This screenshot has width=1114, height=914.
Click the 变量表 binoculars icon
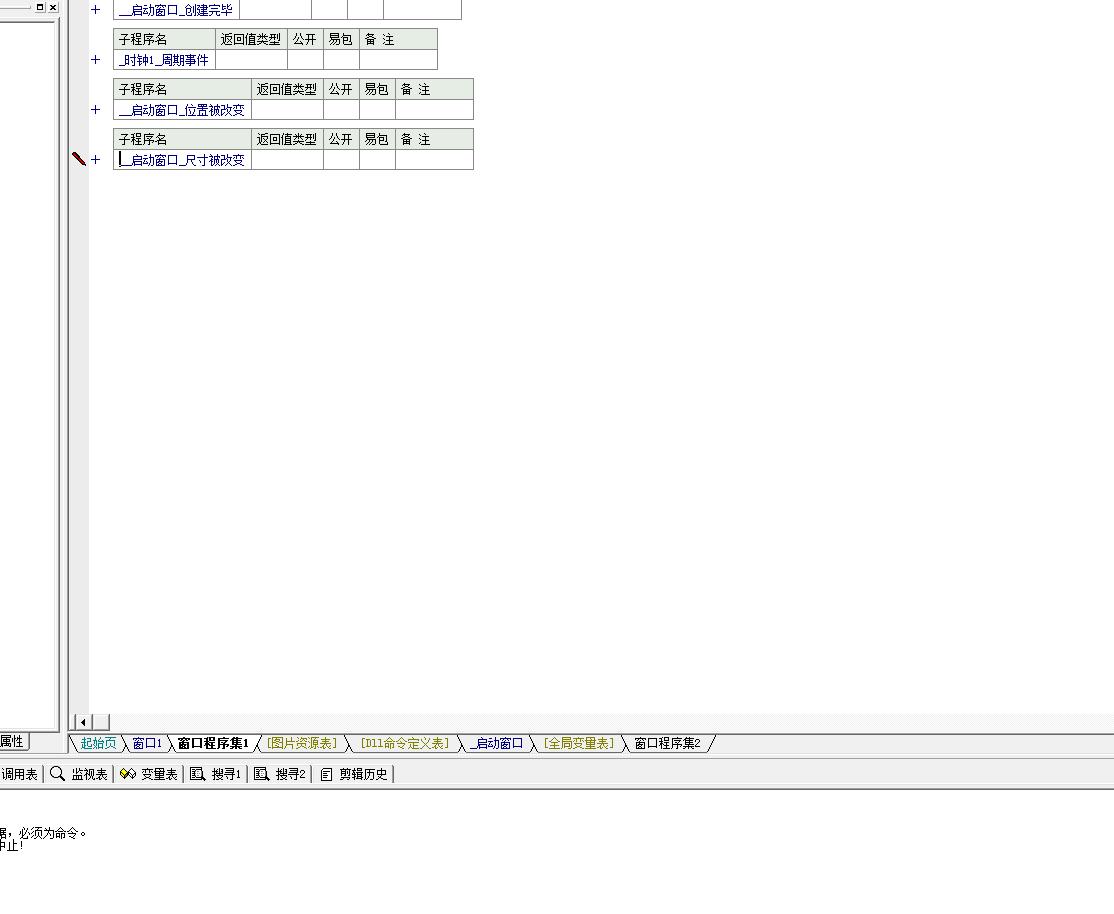(x=127, y=774)
